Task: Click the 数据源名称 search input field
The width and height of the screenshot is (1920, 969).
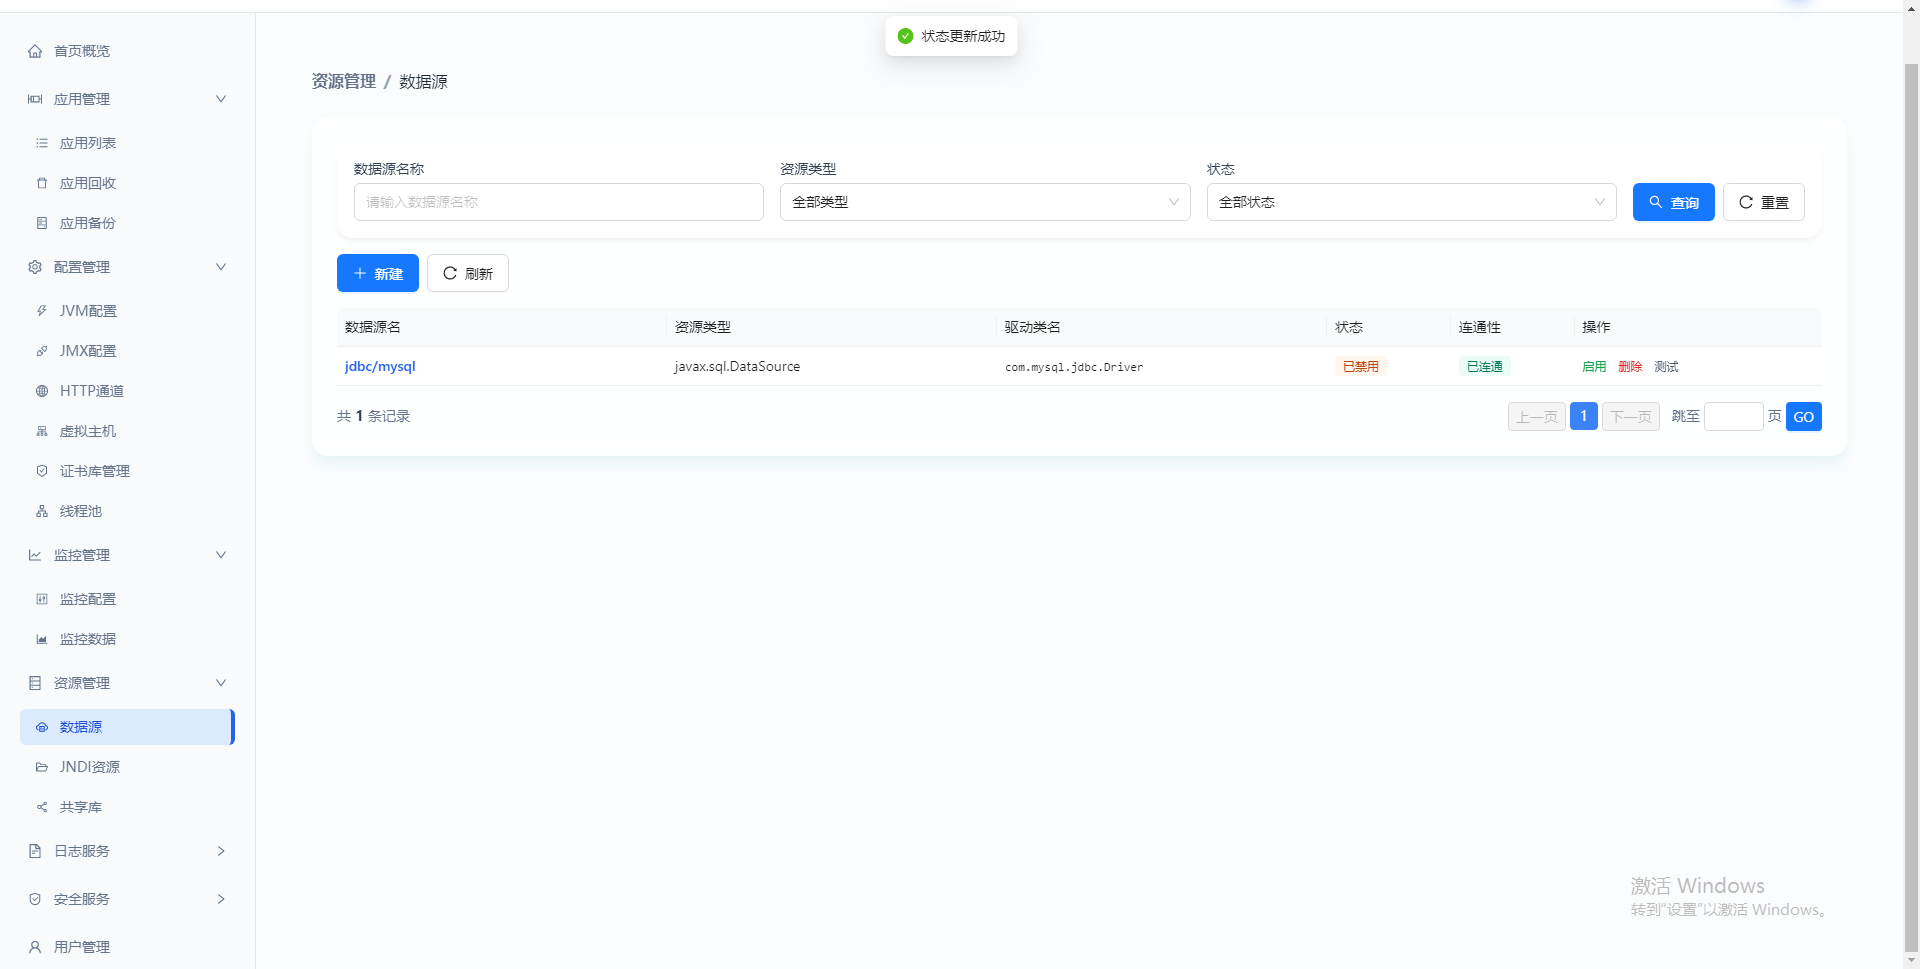Action: 559,202
